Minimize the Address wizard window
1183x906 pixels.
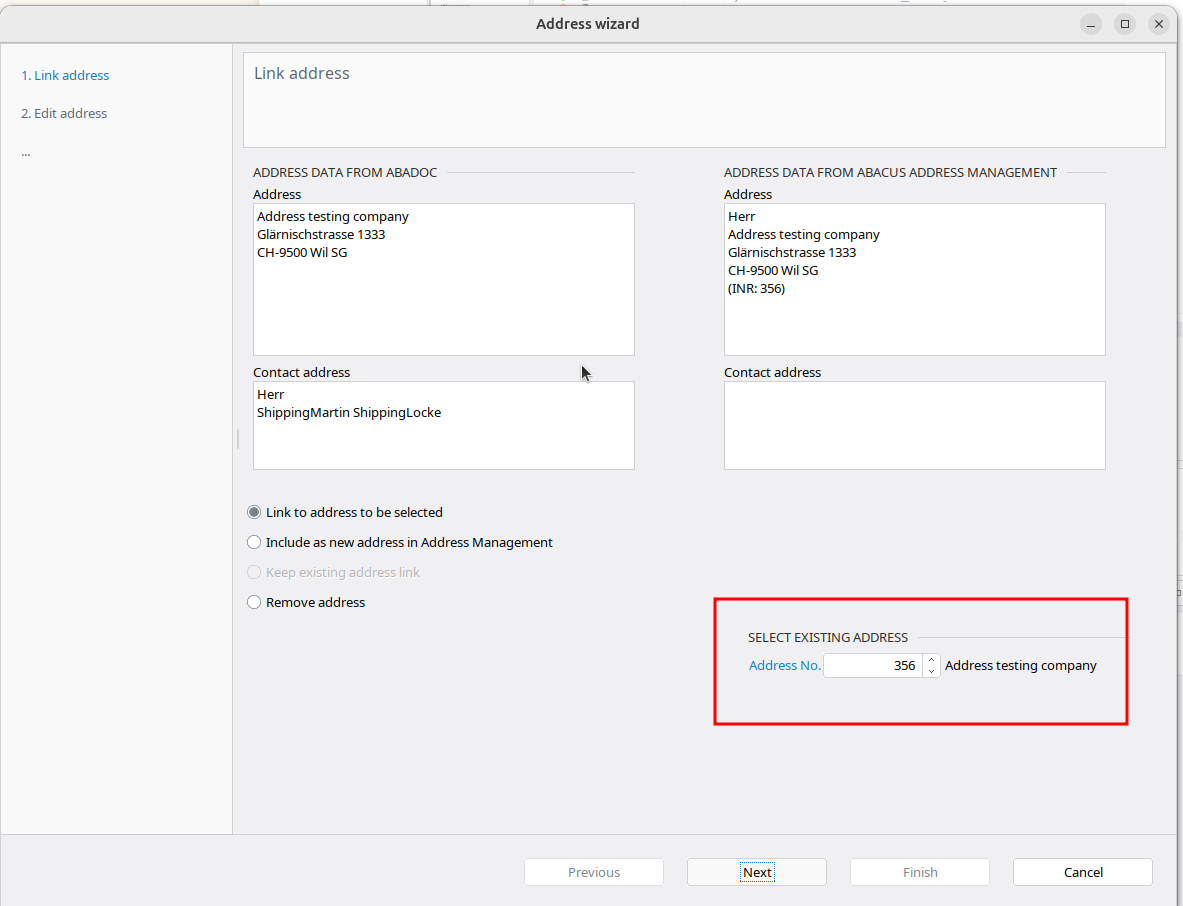pyautogui.click(x=1091, y=24)
